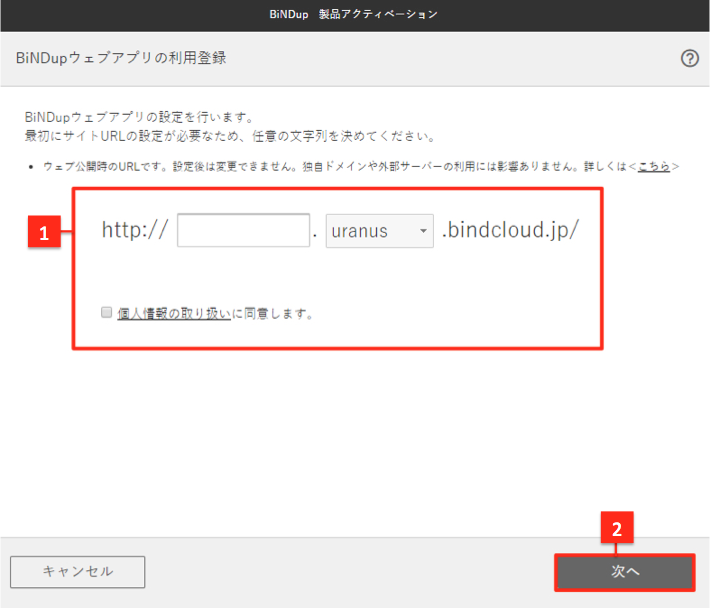Viewport: 710px width, 608px height.
Task: Open the 個人情報の取り扱い link
Action: [174, 313]
